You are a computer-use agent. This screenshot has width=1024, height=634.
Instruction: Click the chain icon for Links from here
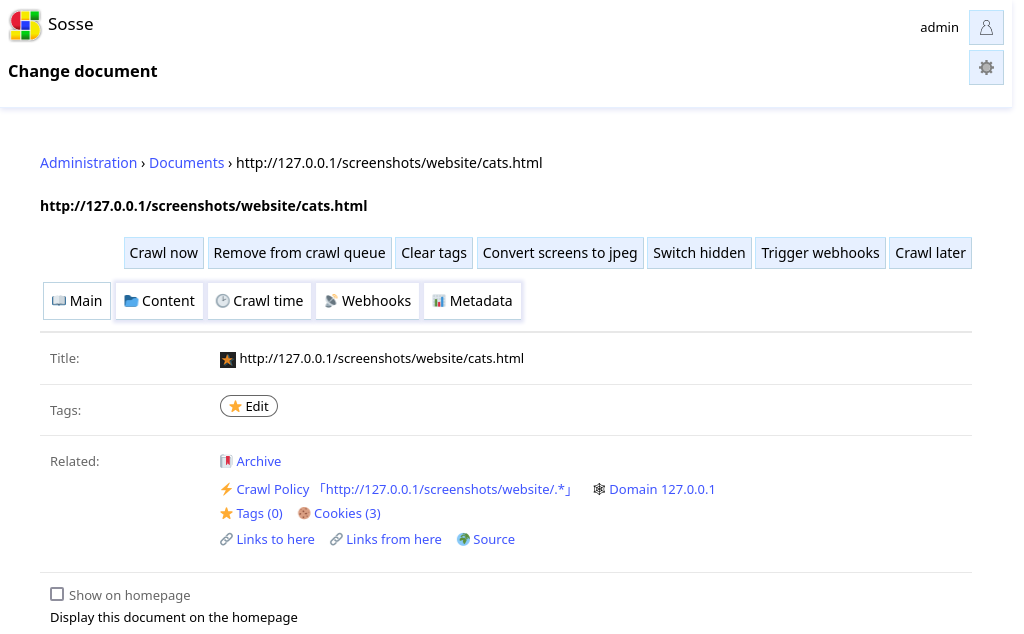coord(336,539)
